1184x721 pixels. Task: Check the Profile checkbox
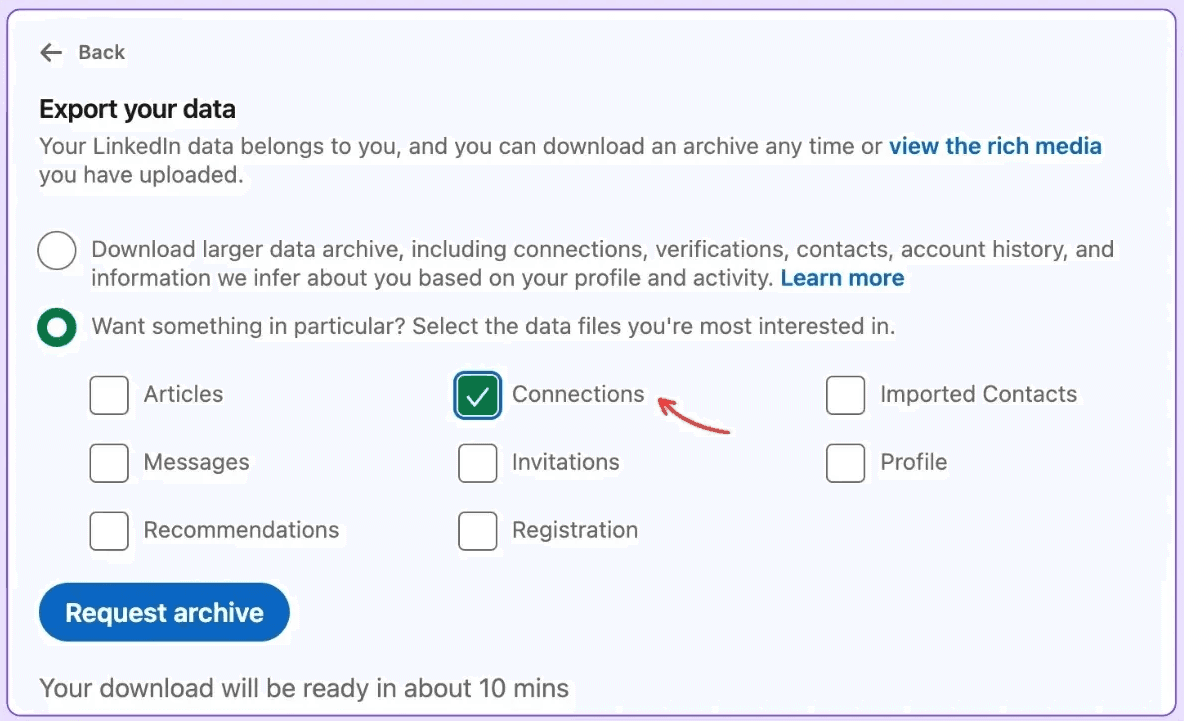845,463
